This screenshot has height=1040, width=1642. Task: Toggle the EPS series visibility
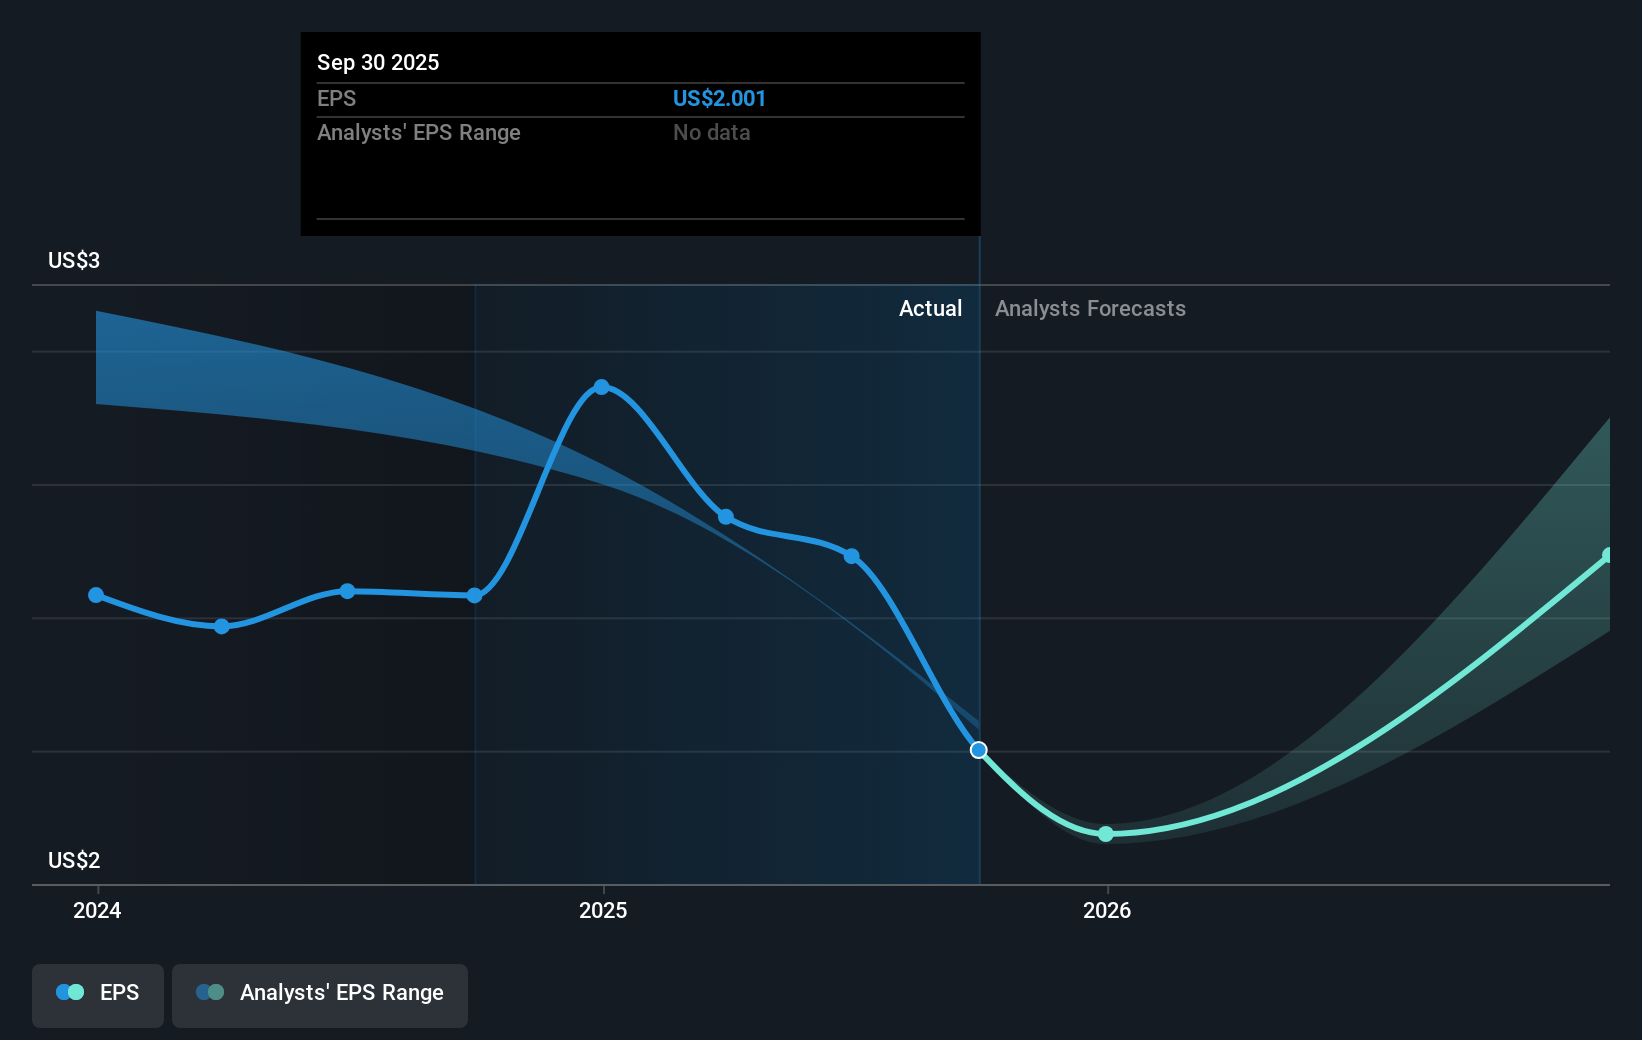[x=97, y=995]
